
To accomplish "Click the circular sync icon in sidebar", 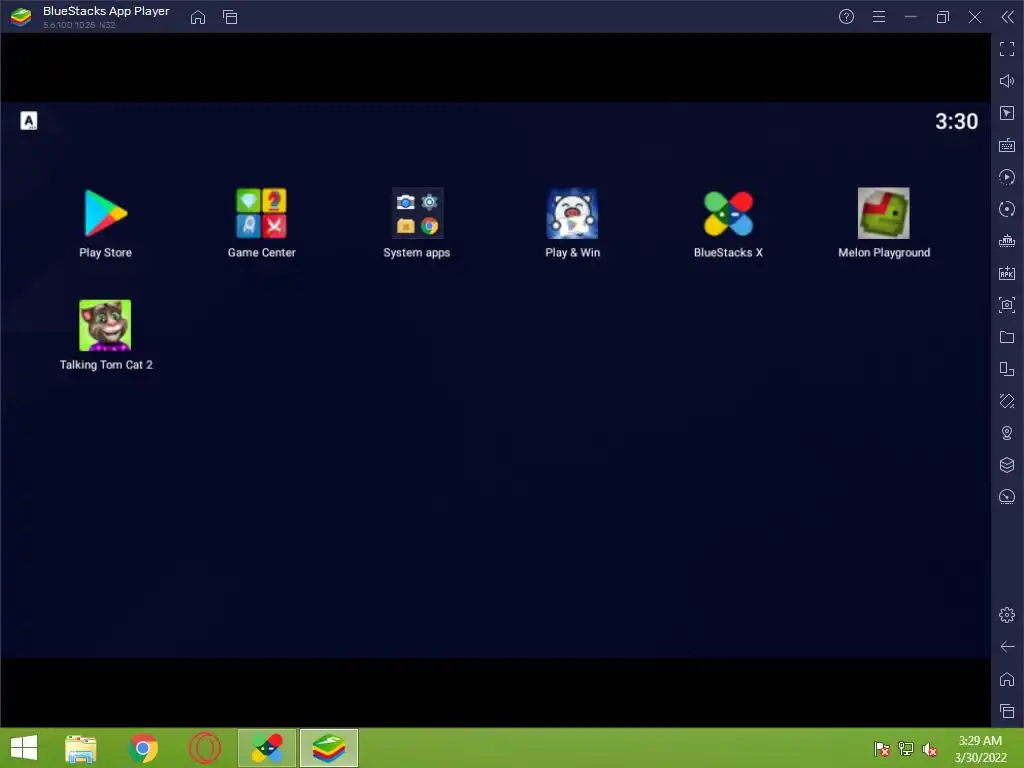I will (1007, 209).
